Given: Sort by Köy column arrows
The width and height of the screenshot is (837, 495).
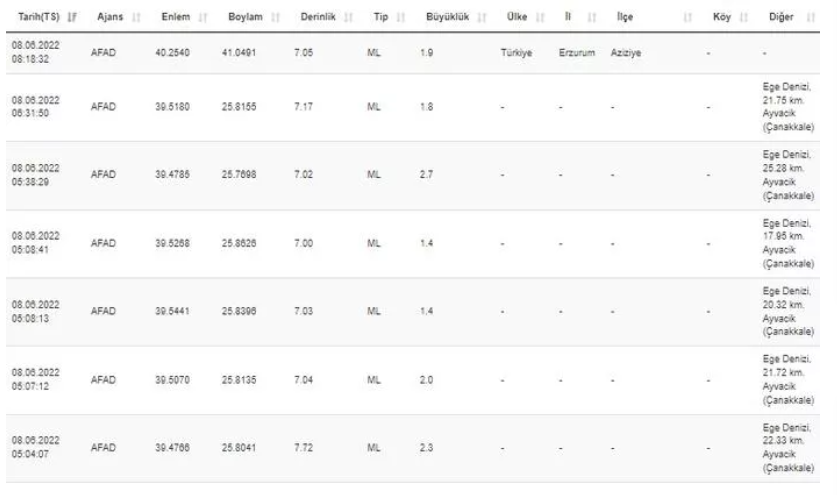Looking at the screenshot, I should [x=744, y=18].
